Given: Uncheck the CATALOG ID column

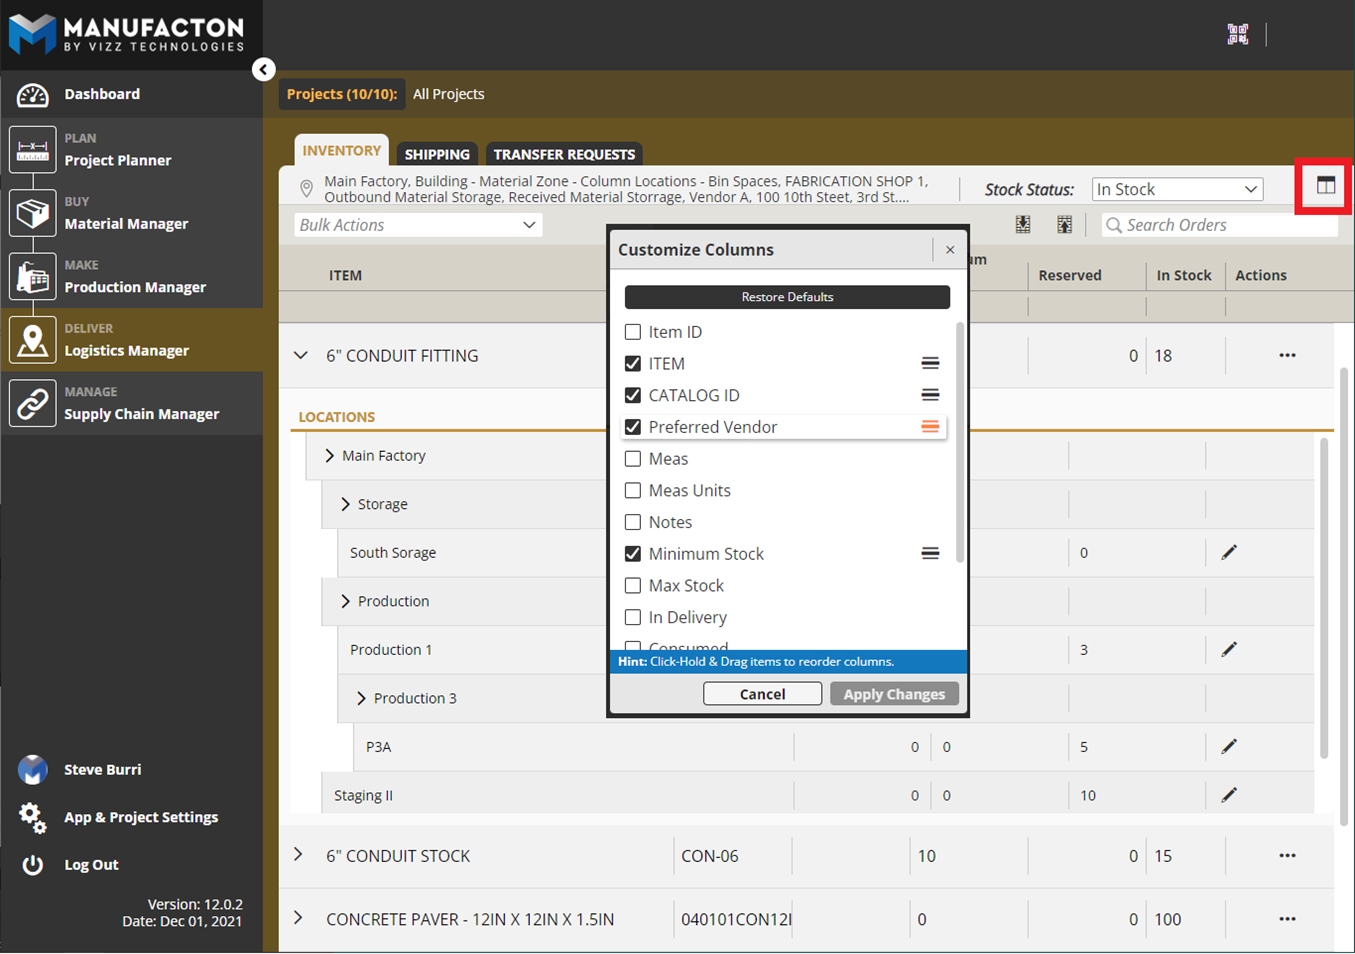Looking at the screenshot, I should tap(633, 395).
